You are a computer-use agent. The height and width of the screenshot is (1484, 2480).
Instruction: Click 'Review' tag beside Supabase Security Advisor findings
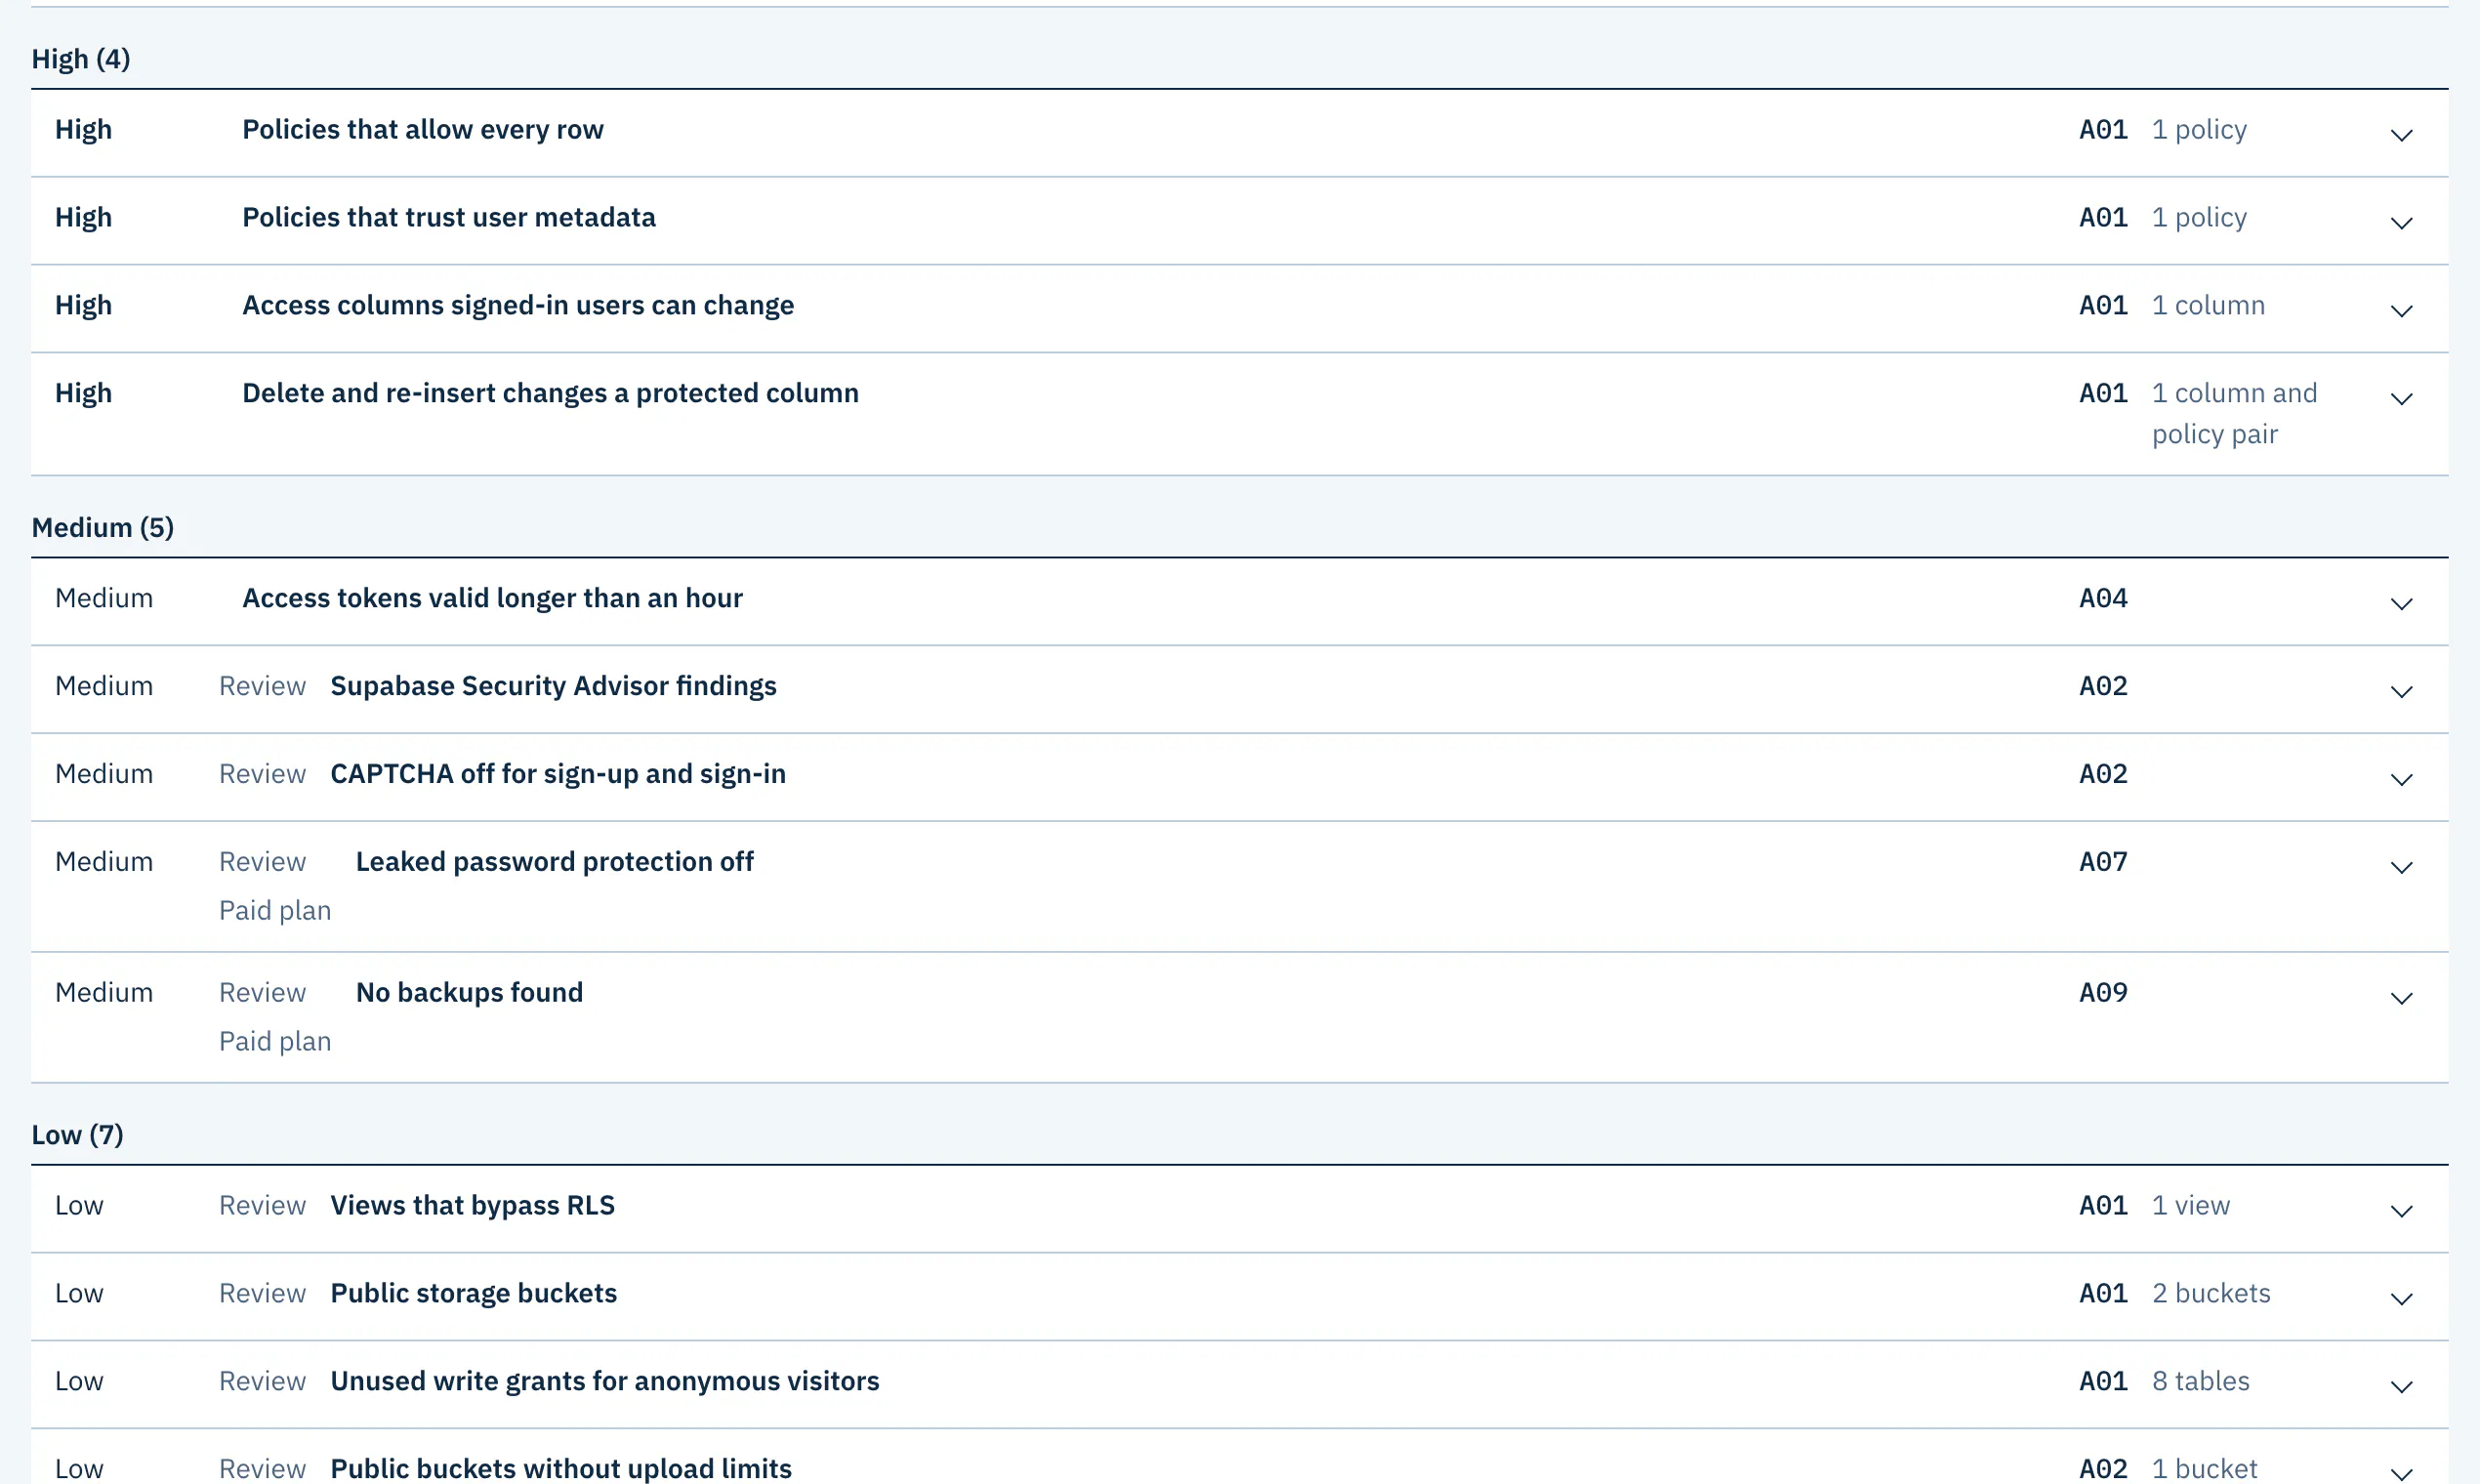262,687
